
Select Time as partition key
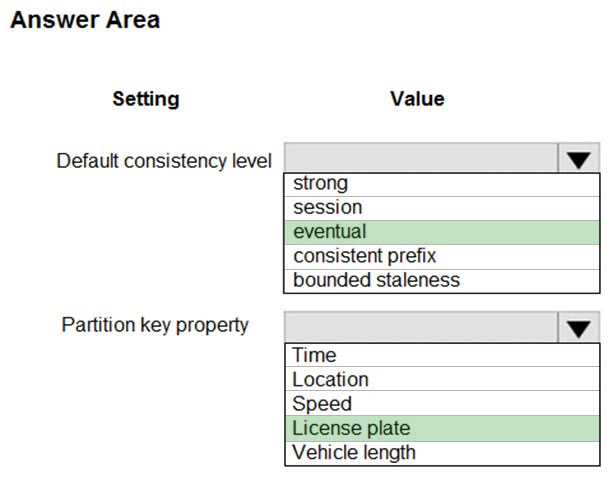[x=442, y=355]
